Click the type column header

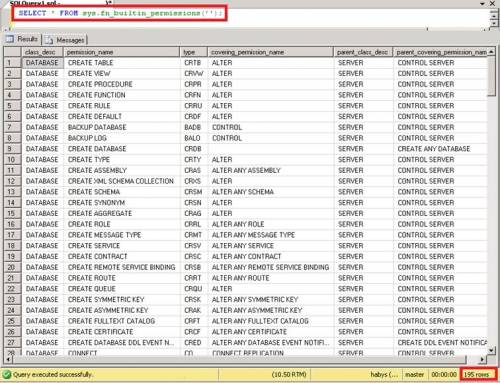(x=194, y=52)
